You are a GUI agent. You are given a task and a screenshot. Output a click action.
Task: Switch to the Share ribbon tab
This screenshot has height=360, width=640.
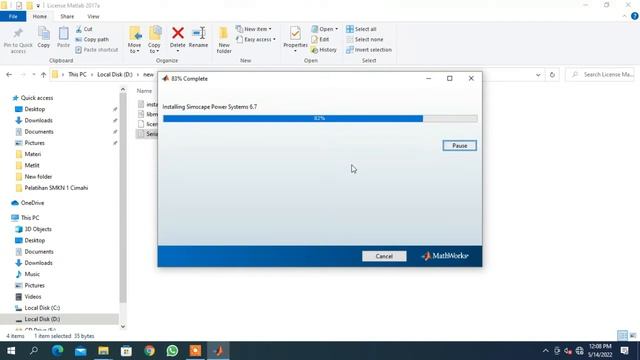click(67, 16)
